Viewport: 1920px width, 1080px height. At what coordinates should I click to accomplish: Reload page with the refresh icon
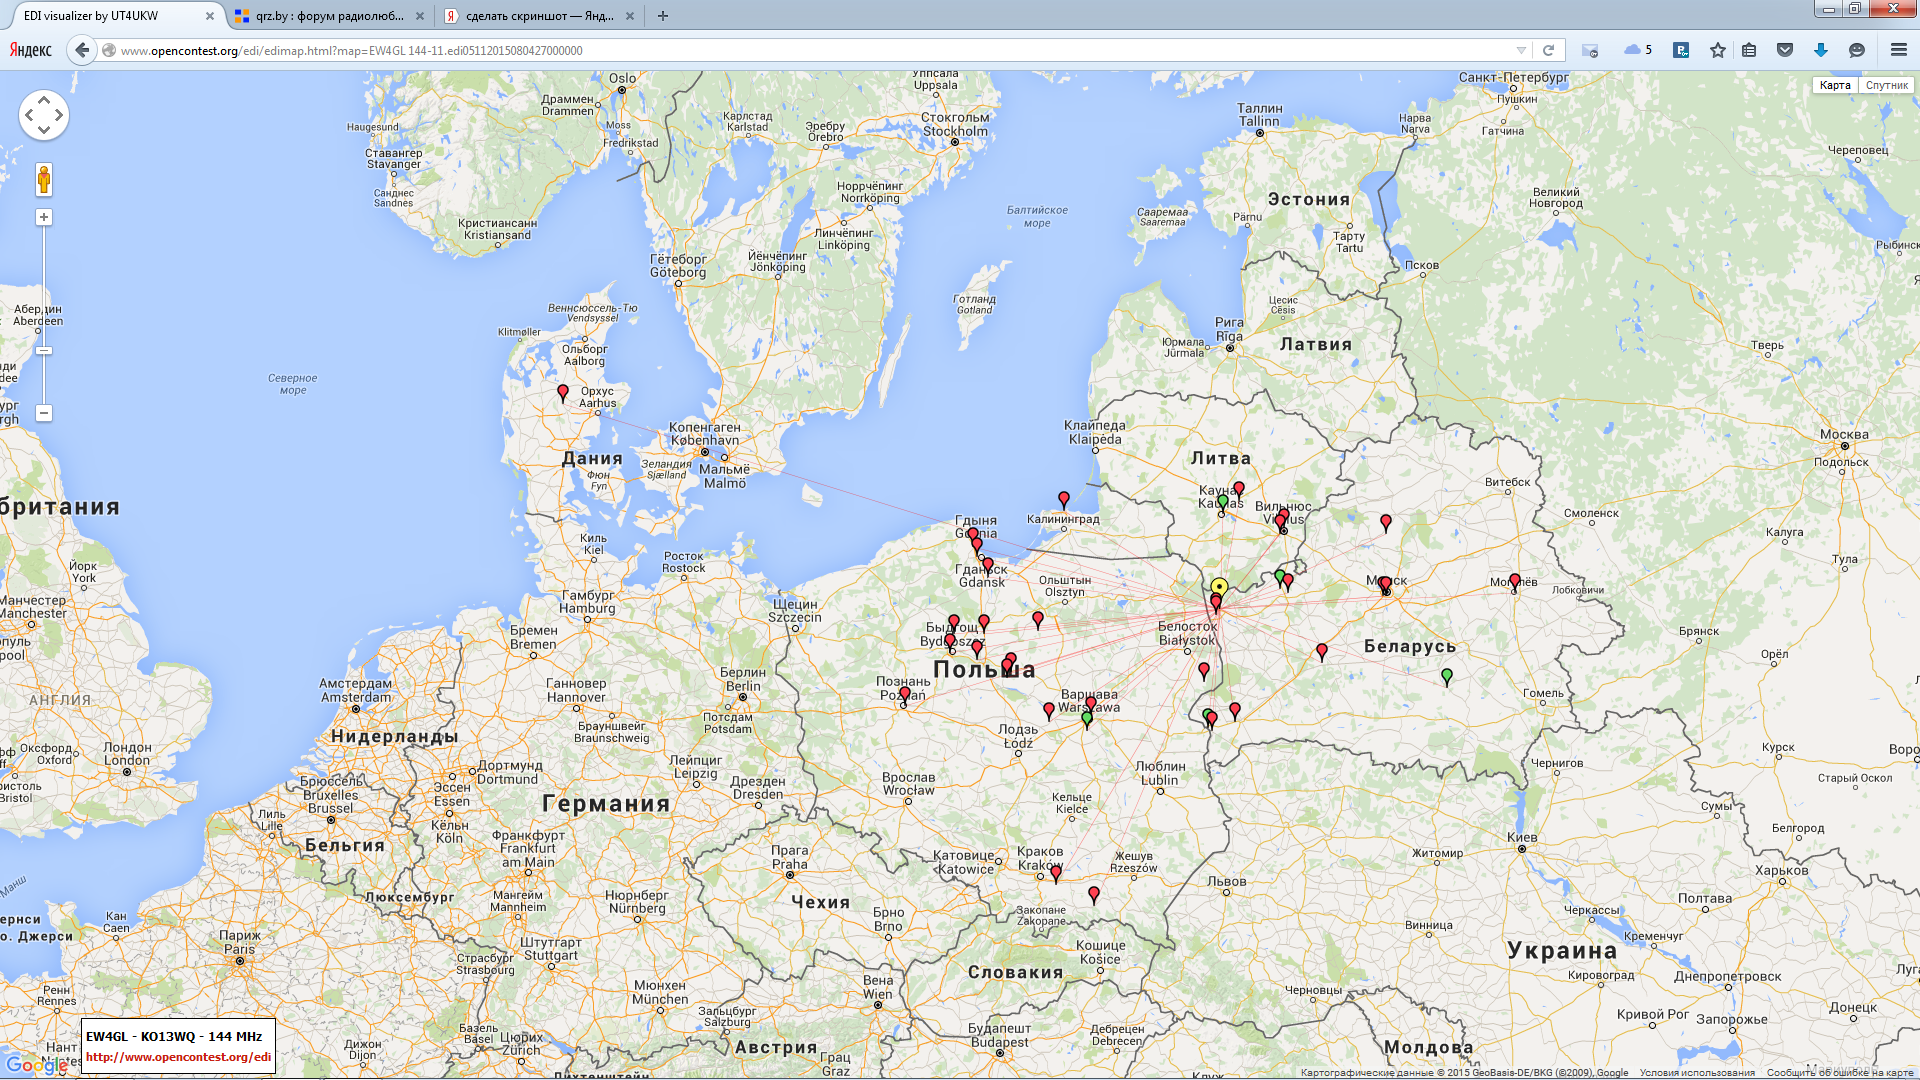1548,50
